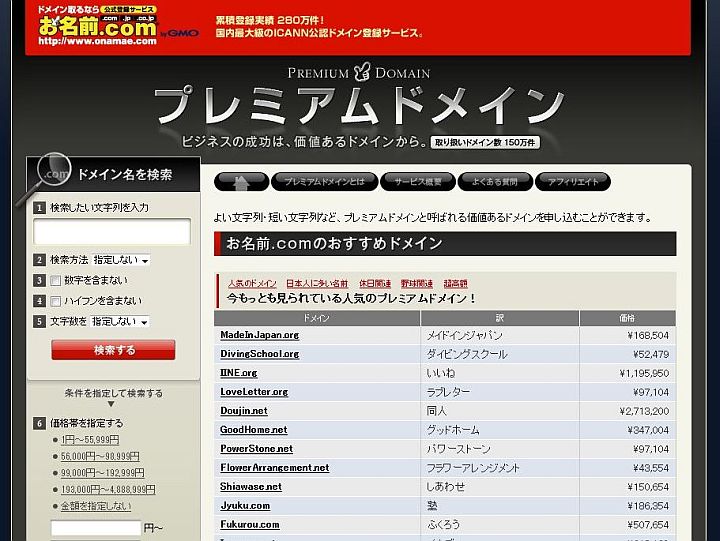Open the IINE.org domain link

click(239, 373)
